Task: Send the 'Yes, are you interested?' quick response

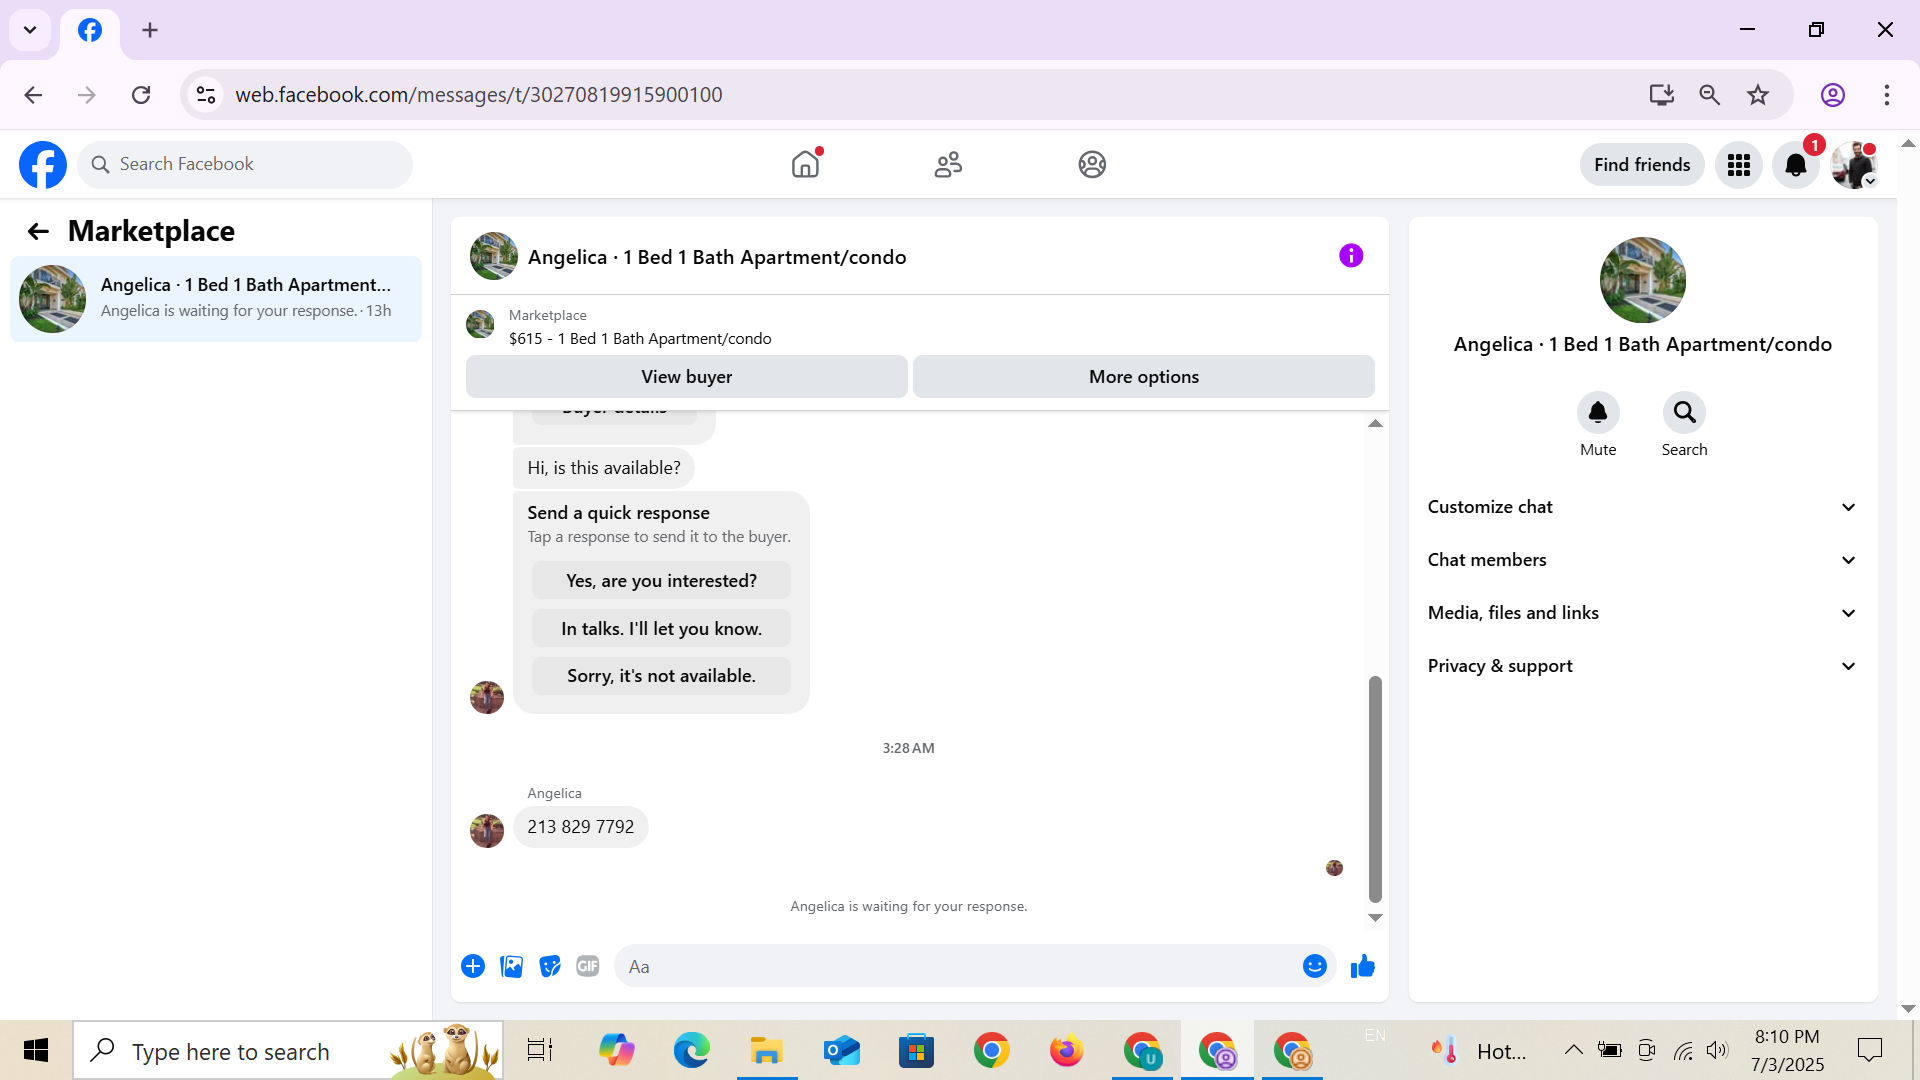Action: point(661,581)
